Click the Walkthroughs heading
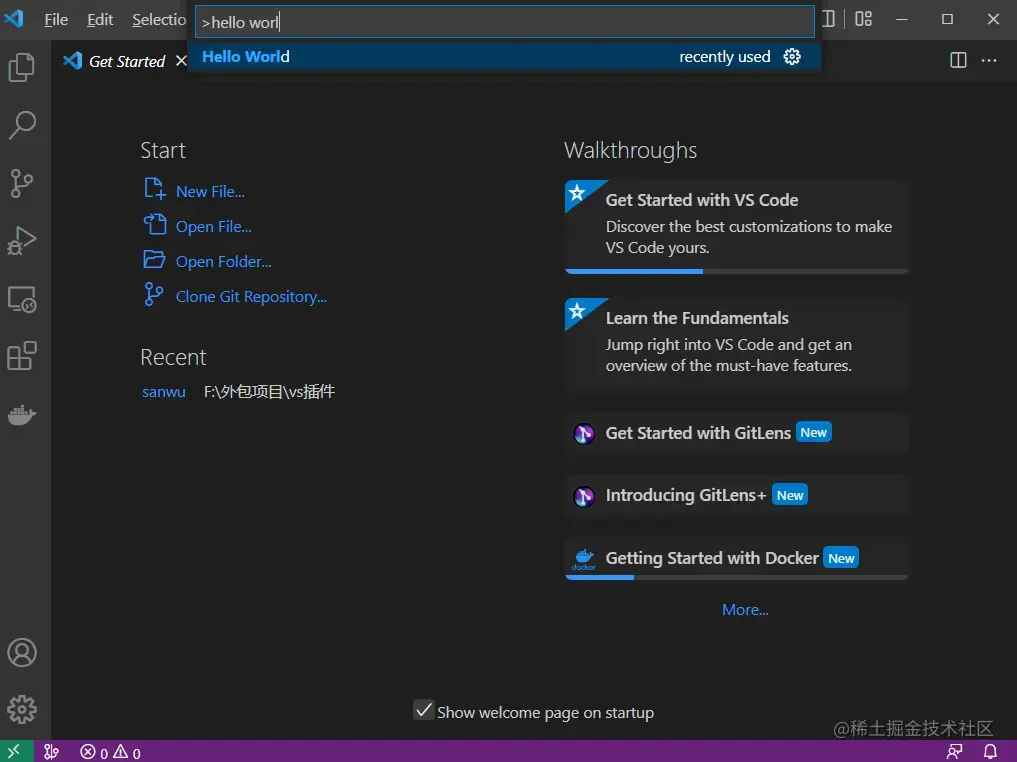 click(x=630, y=150)
